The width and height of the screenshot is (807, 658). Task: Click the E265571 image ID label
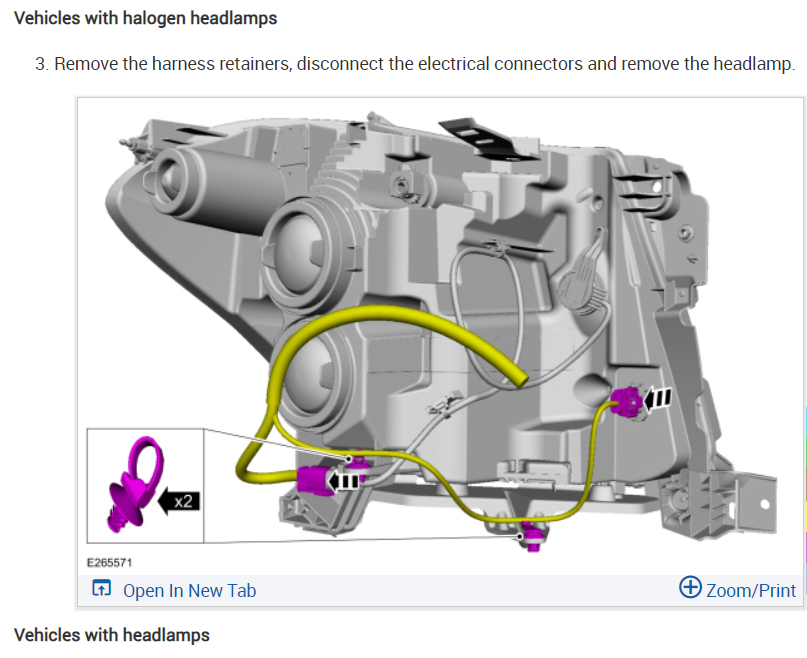[x=109, y=563]
